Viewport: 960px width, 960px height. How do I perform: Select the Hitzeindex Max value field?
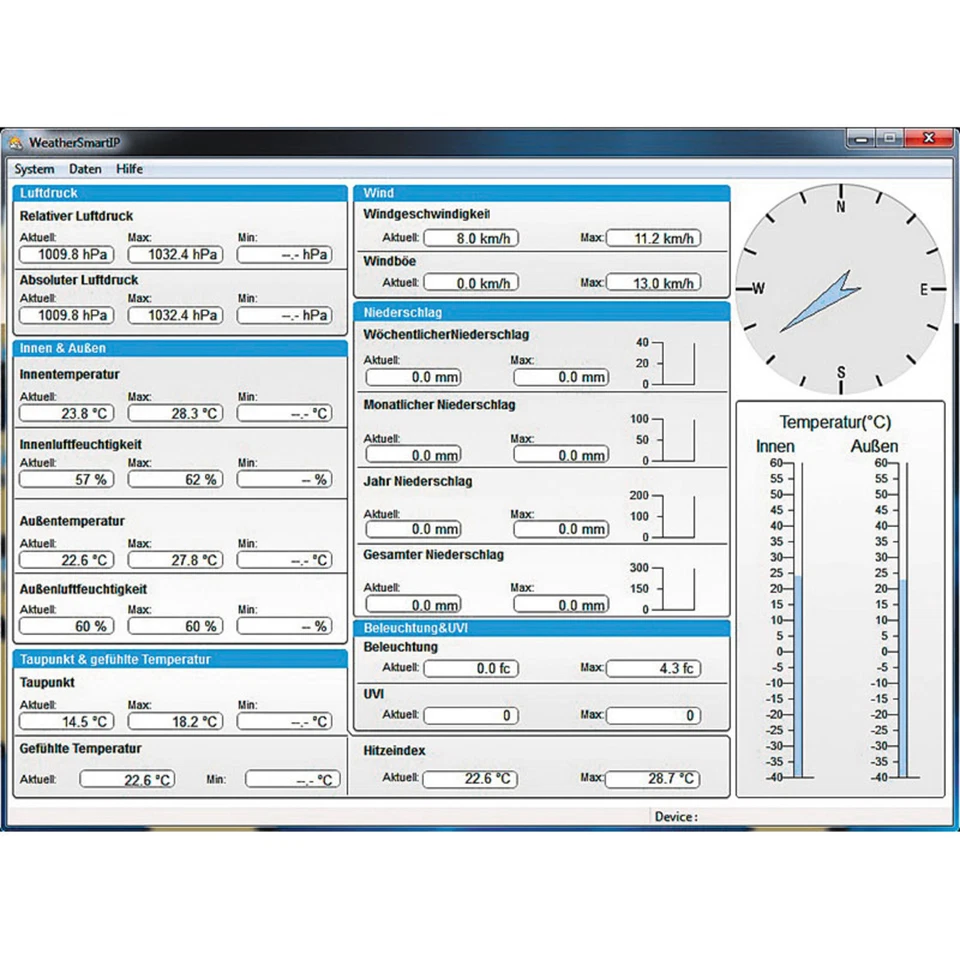click(653, 778)
